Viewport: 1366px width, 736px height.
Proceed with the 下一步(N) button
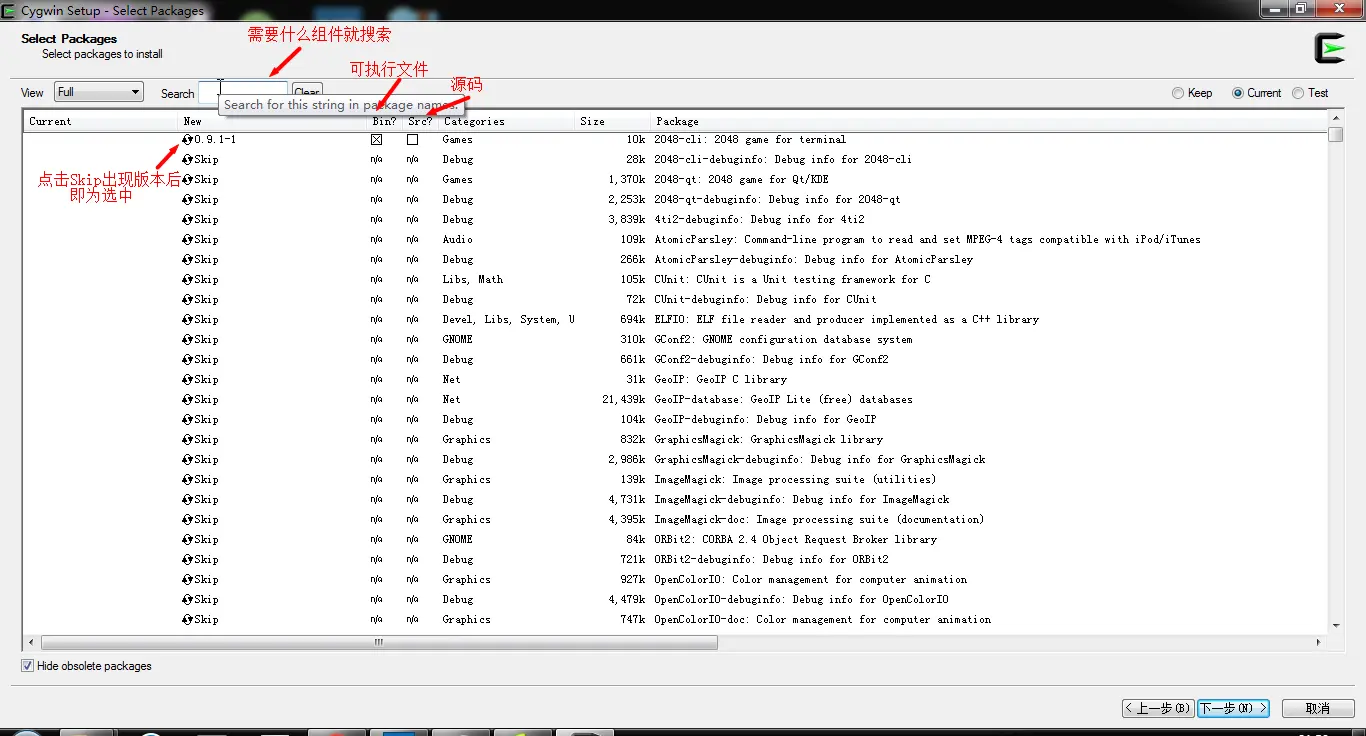point(1233,708)
